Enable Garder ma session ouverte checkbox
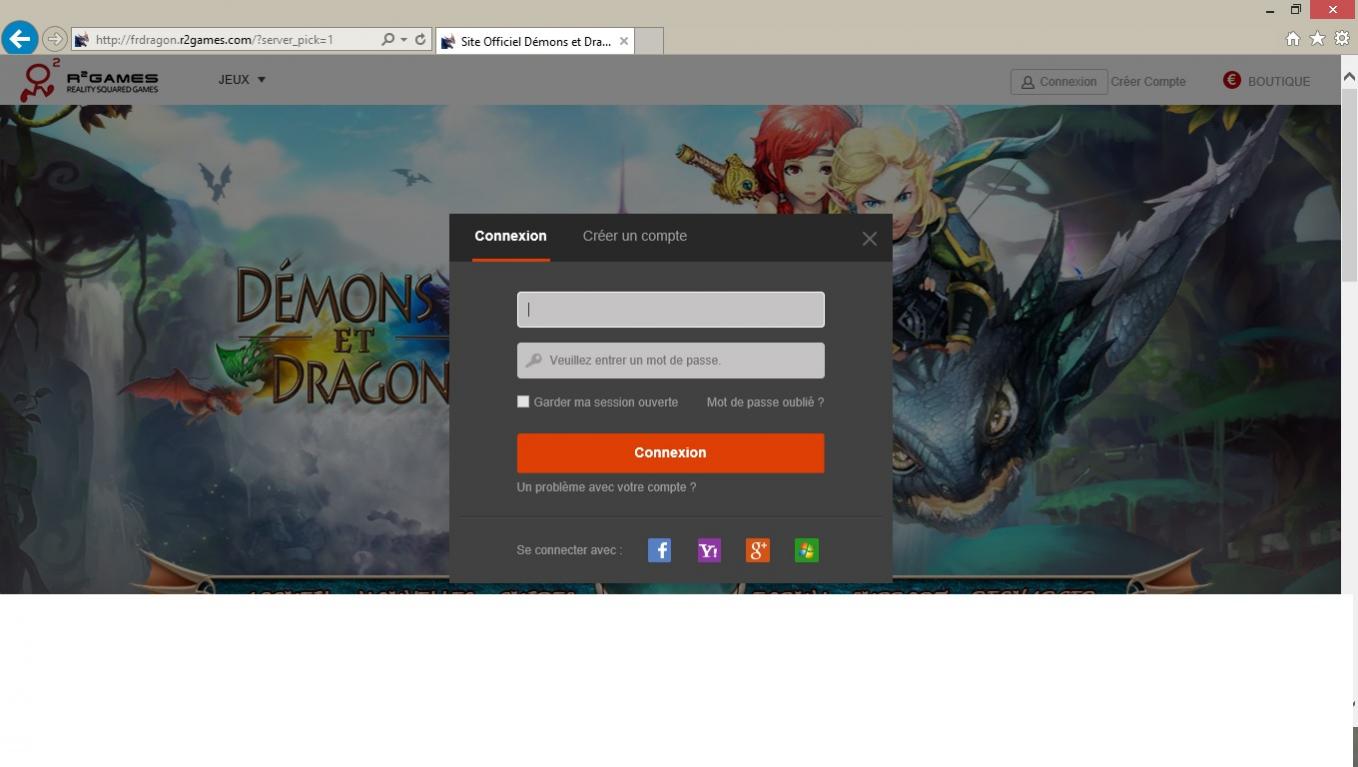The image size is (1358, 767). pyautogui.click(x=523, y=402)
